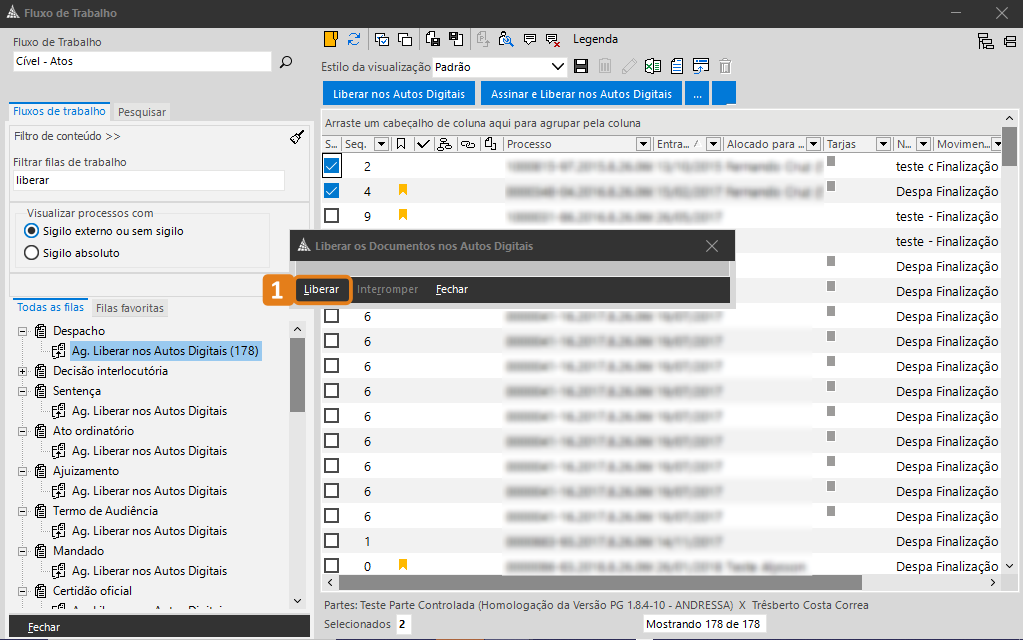Click the yellow bookmark flag toolbar icon
The image size is (1023, 640).
point(330,39)
